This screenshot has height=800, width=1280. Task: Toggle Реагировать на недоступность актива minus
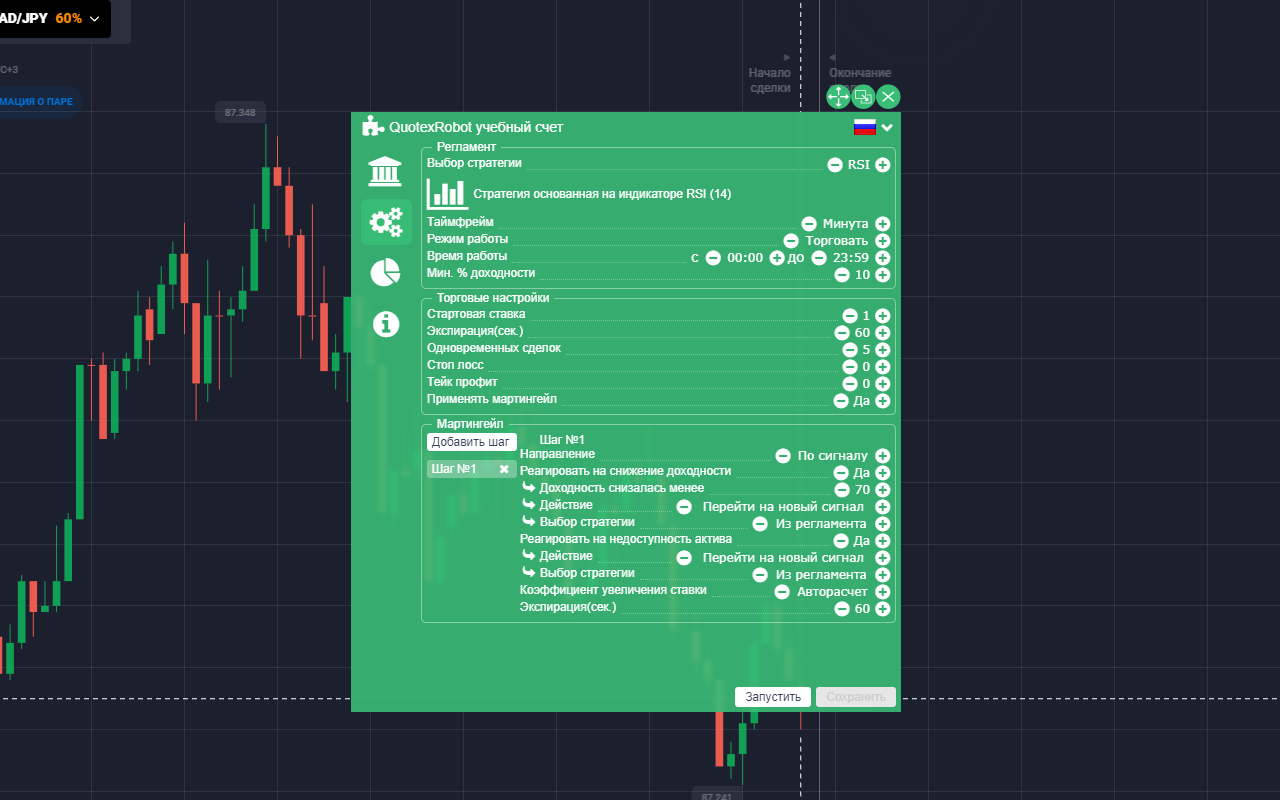842,541
